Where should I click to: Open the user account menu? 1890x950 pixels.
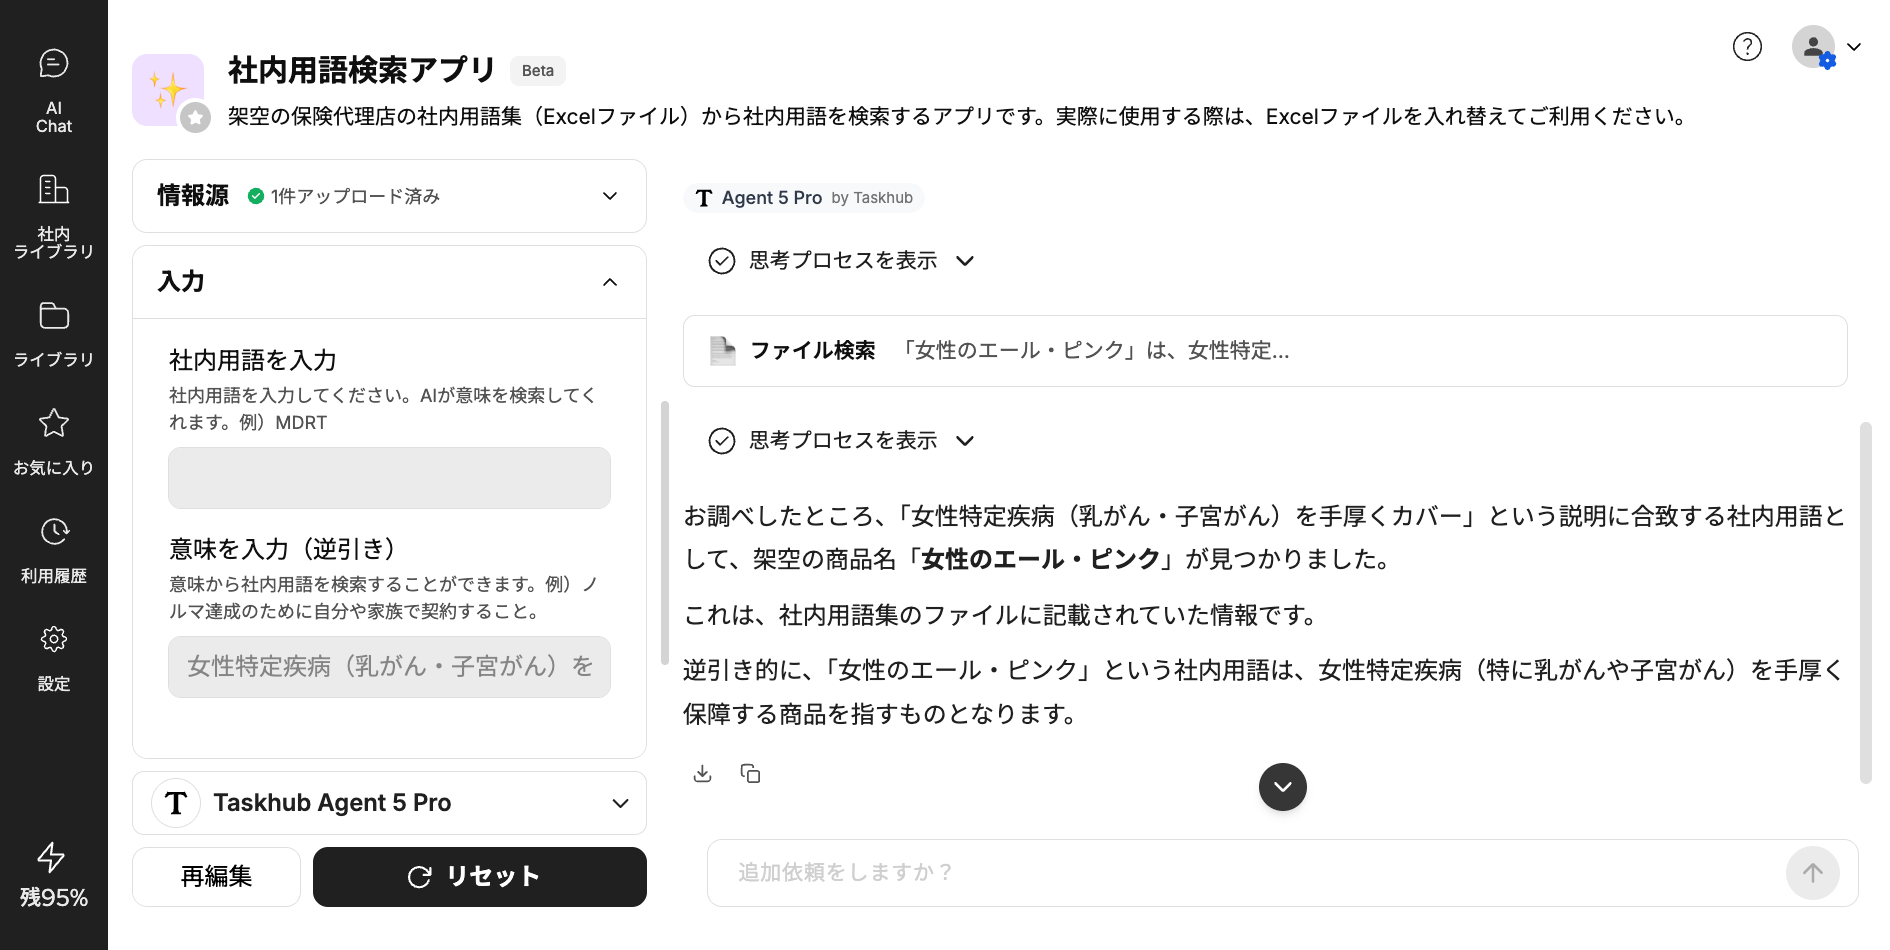click(1825, 47)
